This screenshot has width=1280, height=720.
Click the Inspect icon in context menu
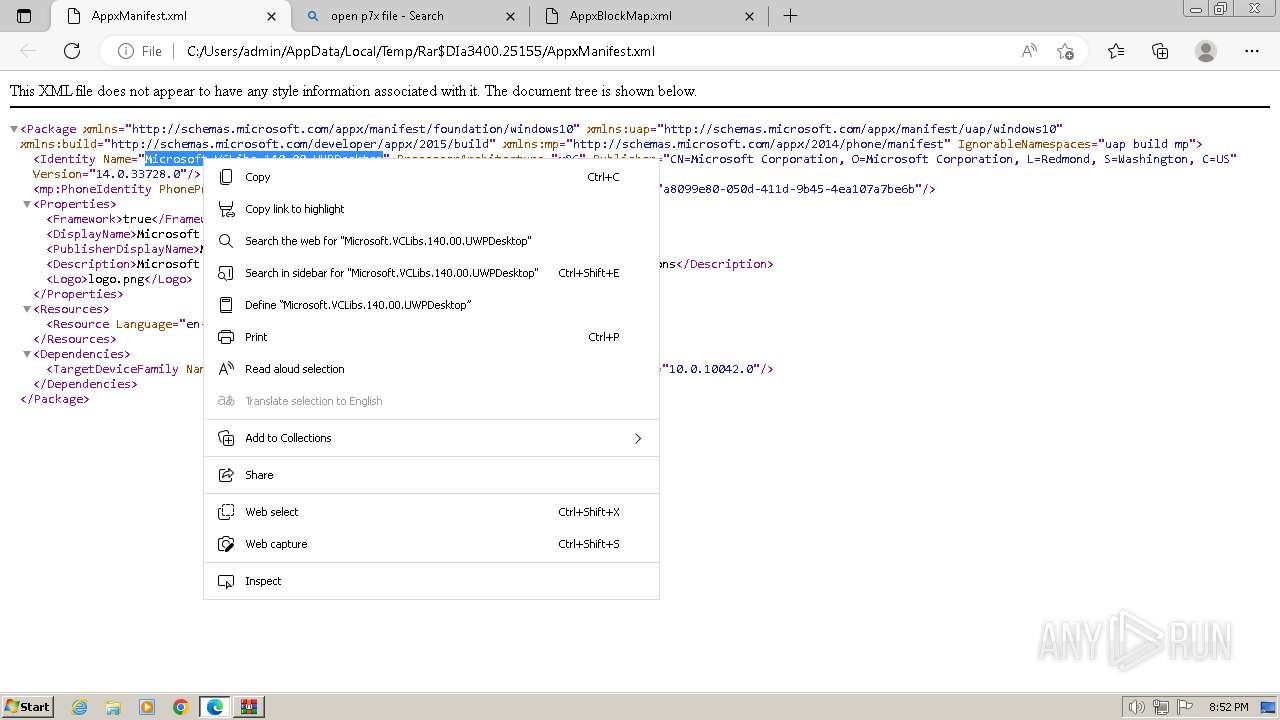[226, 581]
